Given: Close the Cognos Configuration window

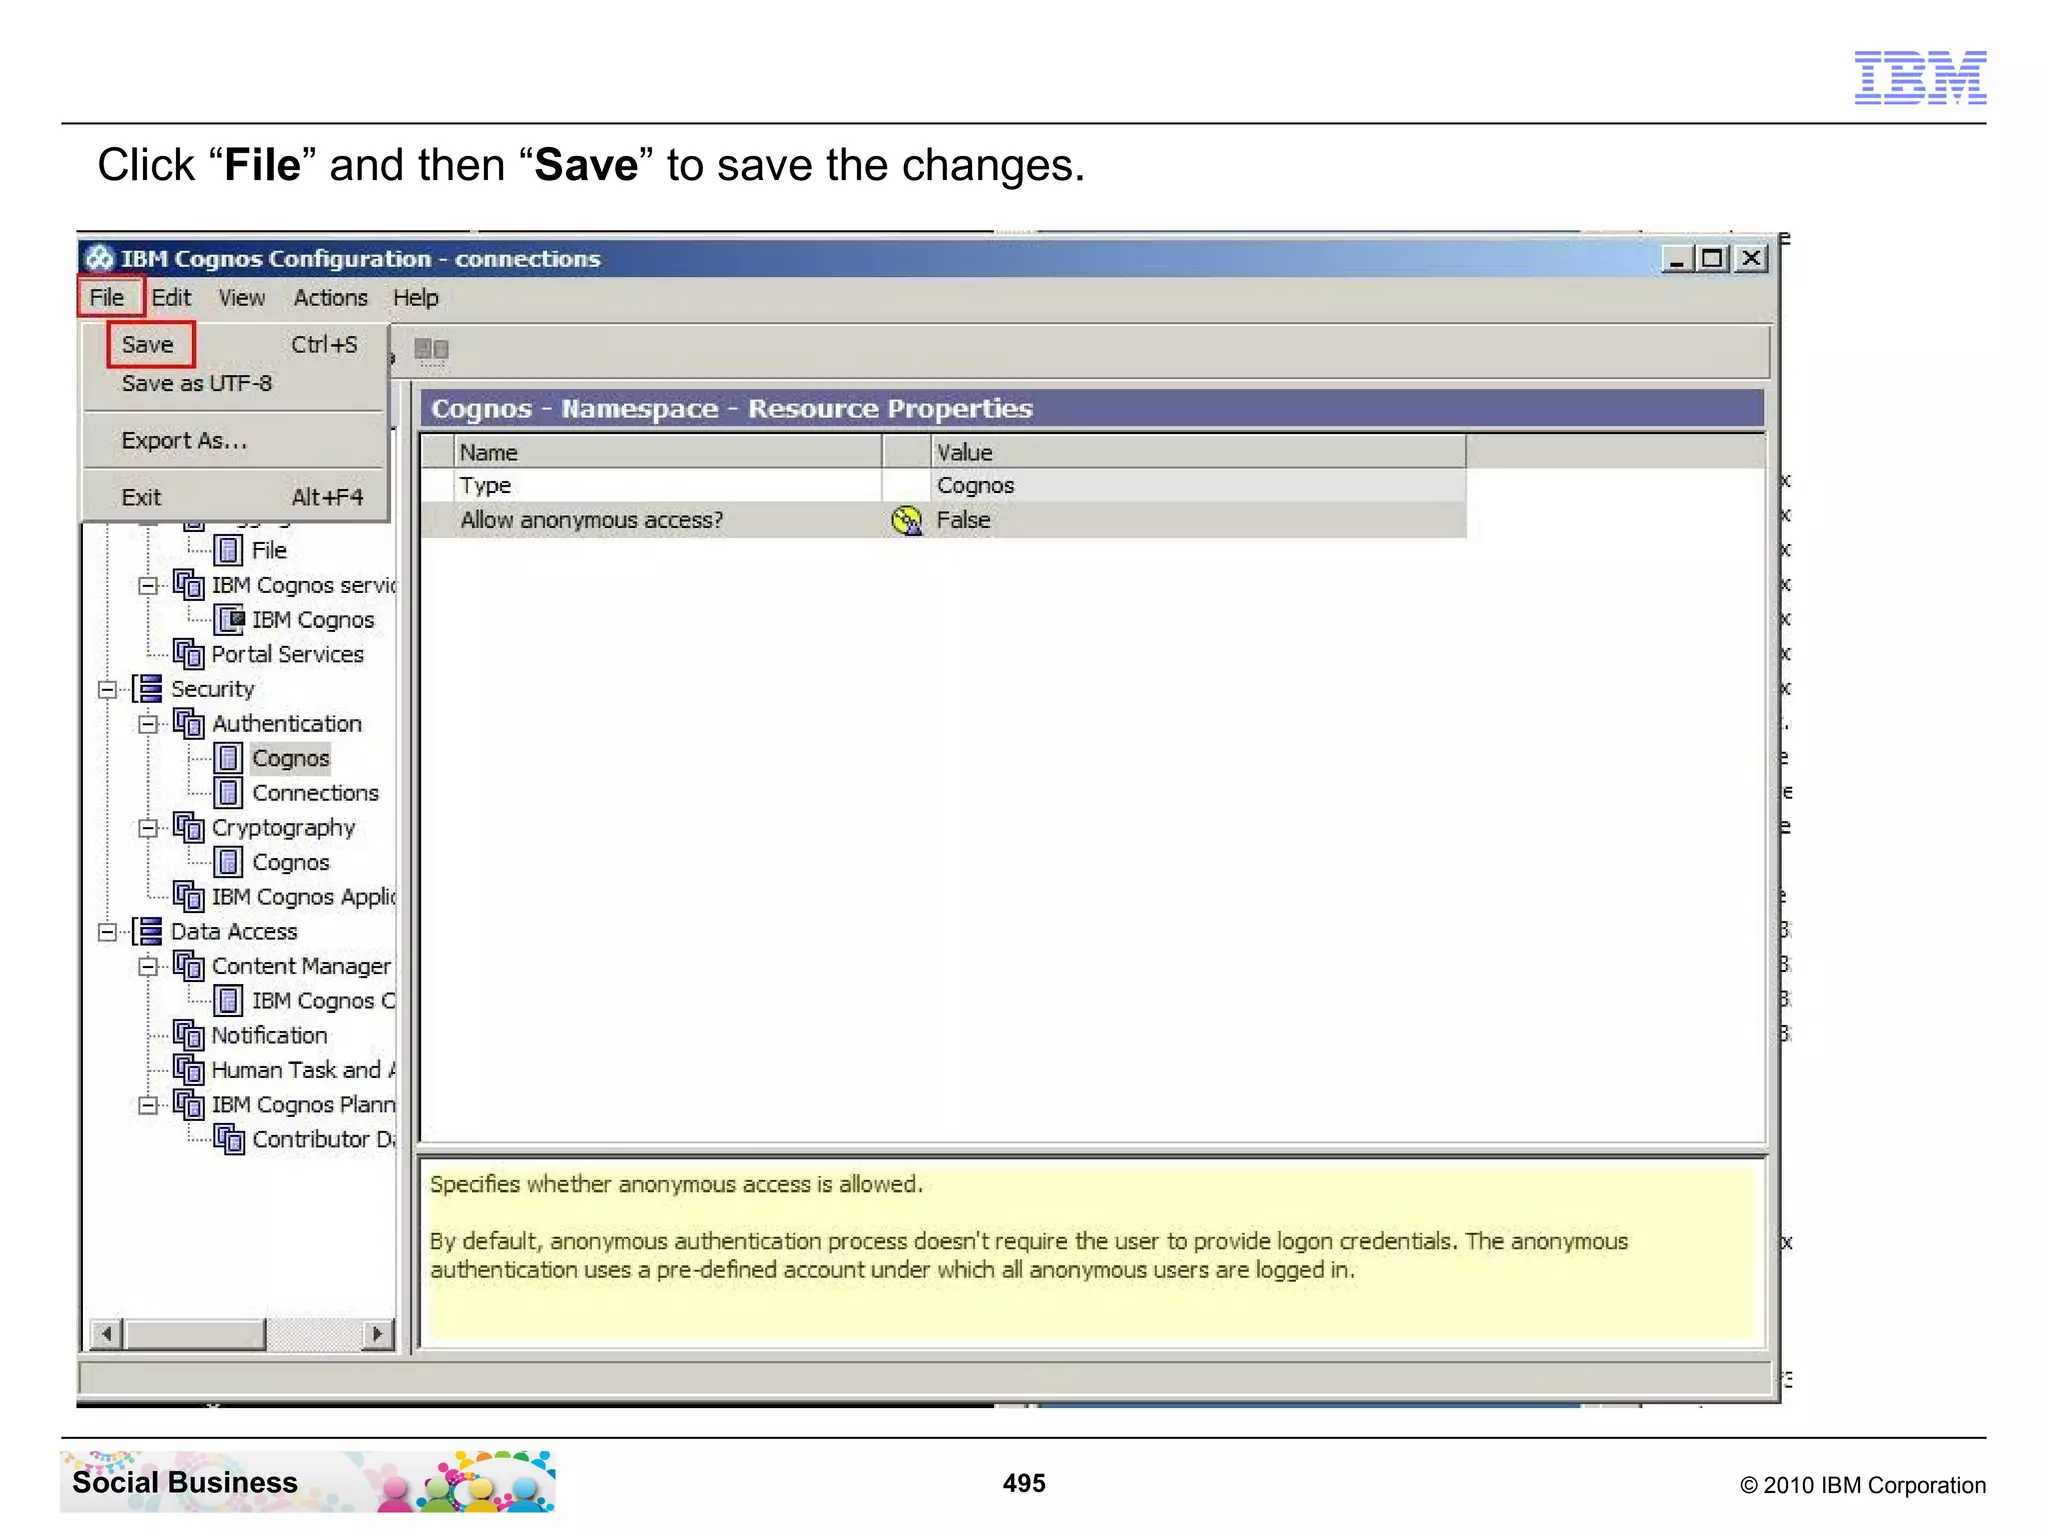Looking at the screenshot, I should pyautogui.click(x=1750, y=259).
